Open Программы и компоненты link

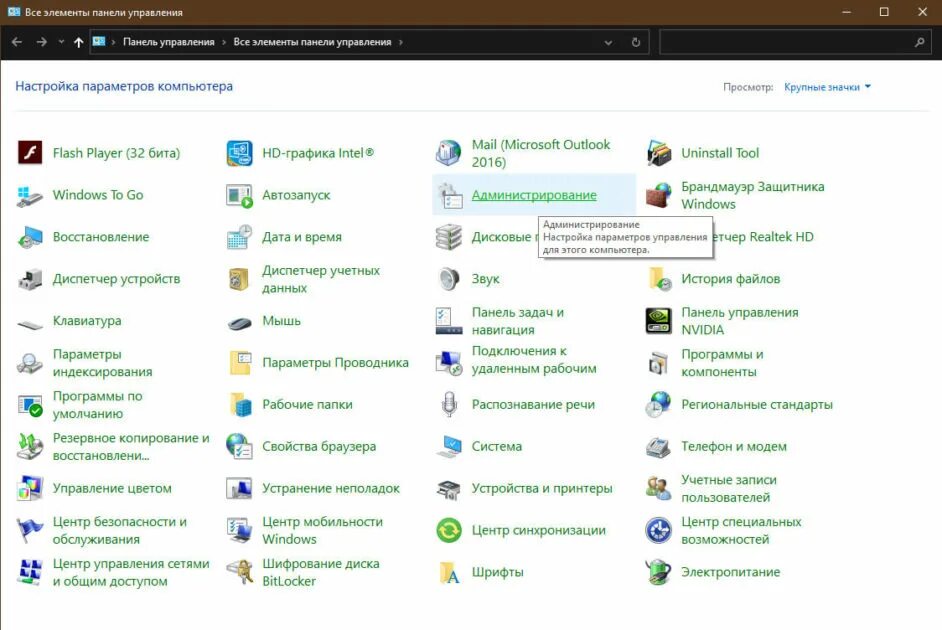(722, 363)
